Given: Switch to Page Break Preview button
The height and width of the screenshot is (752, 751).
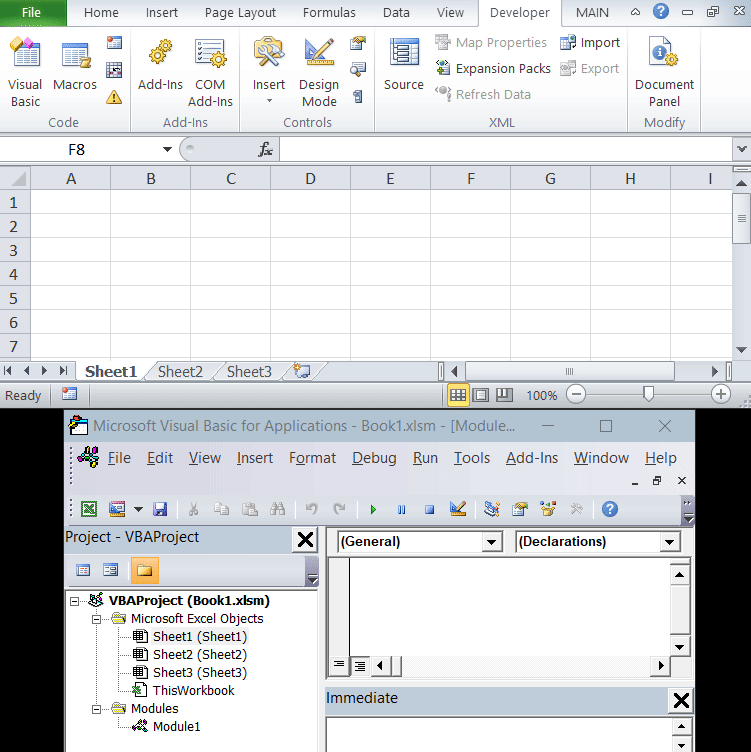Looking at the screenshot, I should 504,395.
